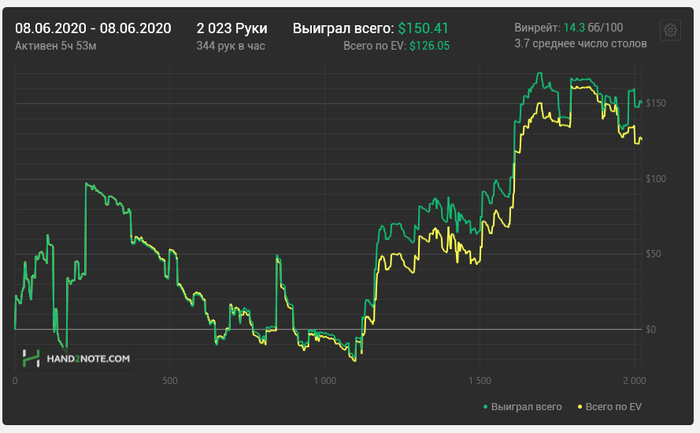Viewport: 700px width, 433px height.
Task: Click the yellow 'Всего по EV' legend dot
Action: (x=580, y=407)
